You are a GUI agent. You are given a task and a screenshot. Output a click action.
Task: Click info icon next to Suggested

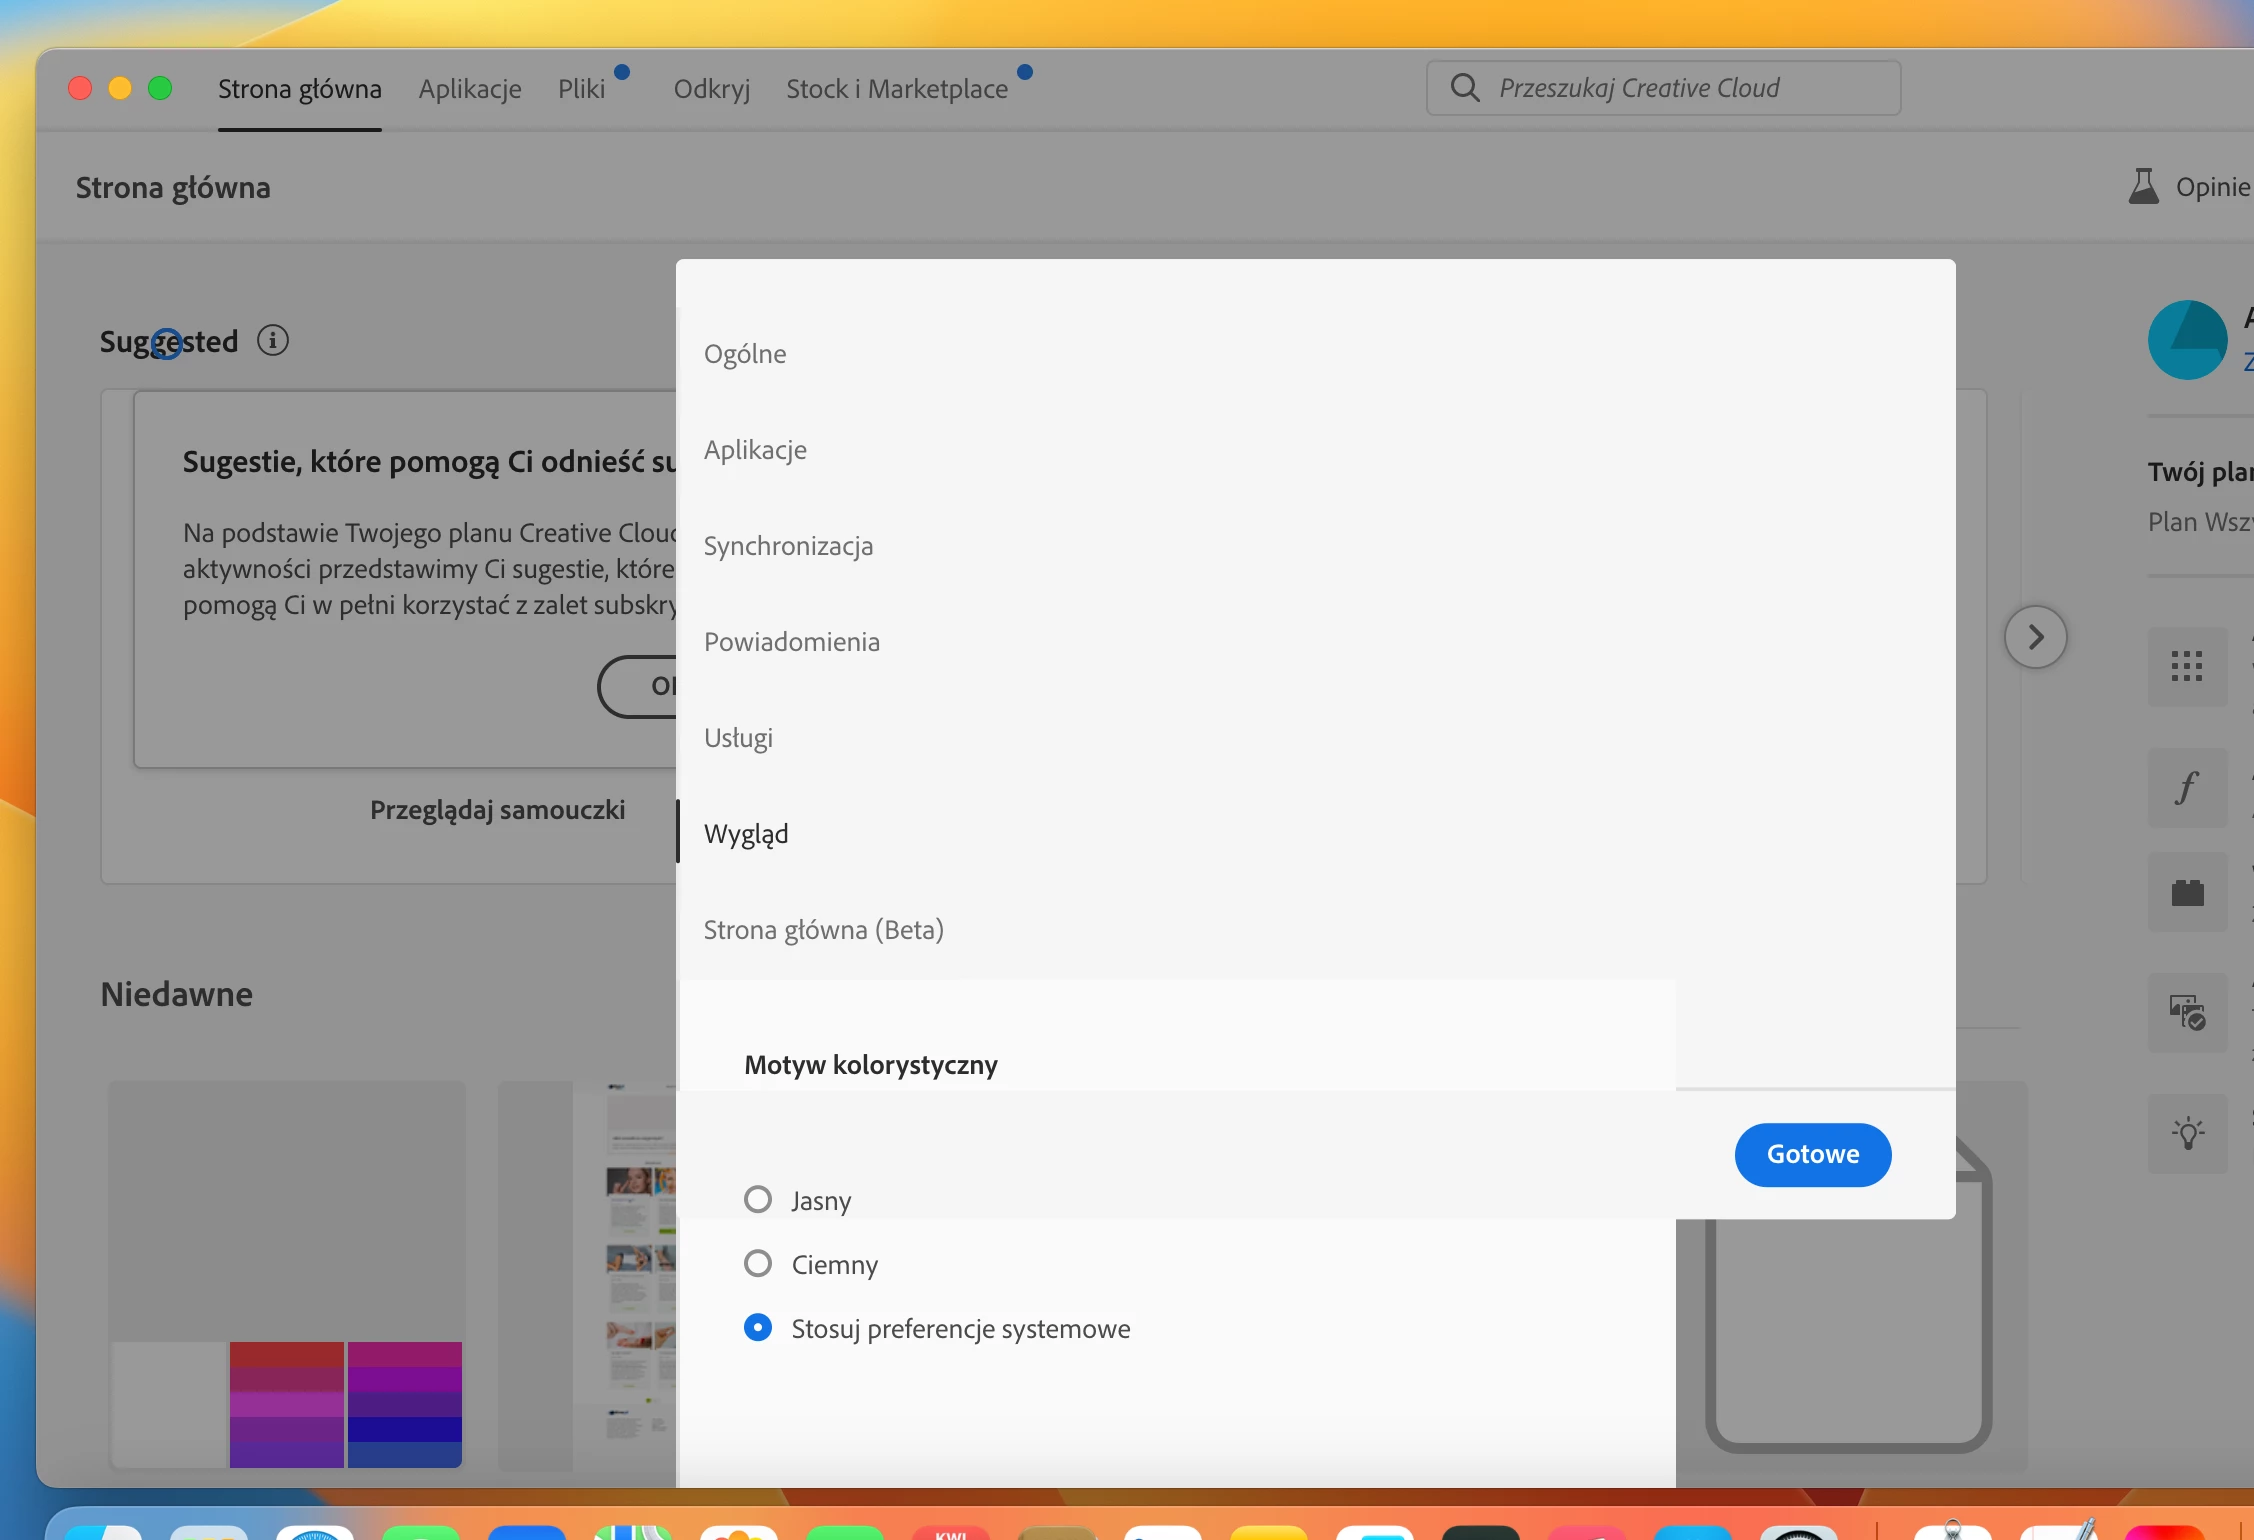pos(272,341)
